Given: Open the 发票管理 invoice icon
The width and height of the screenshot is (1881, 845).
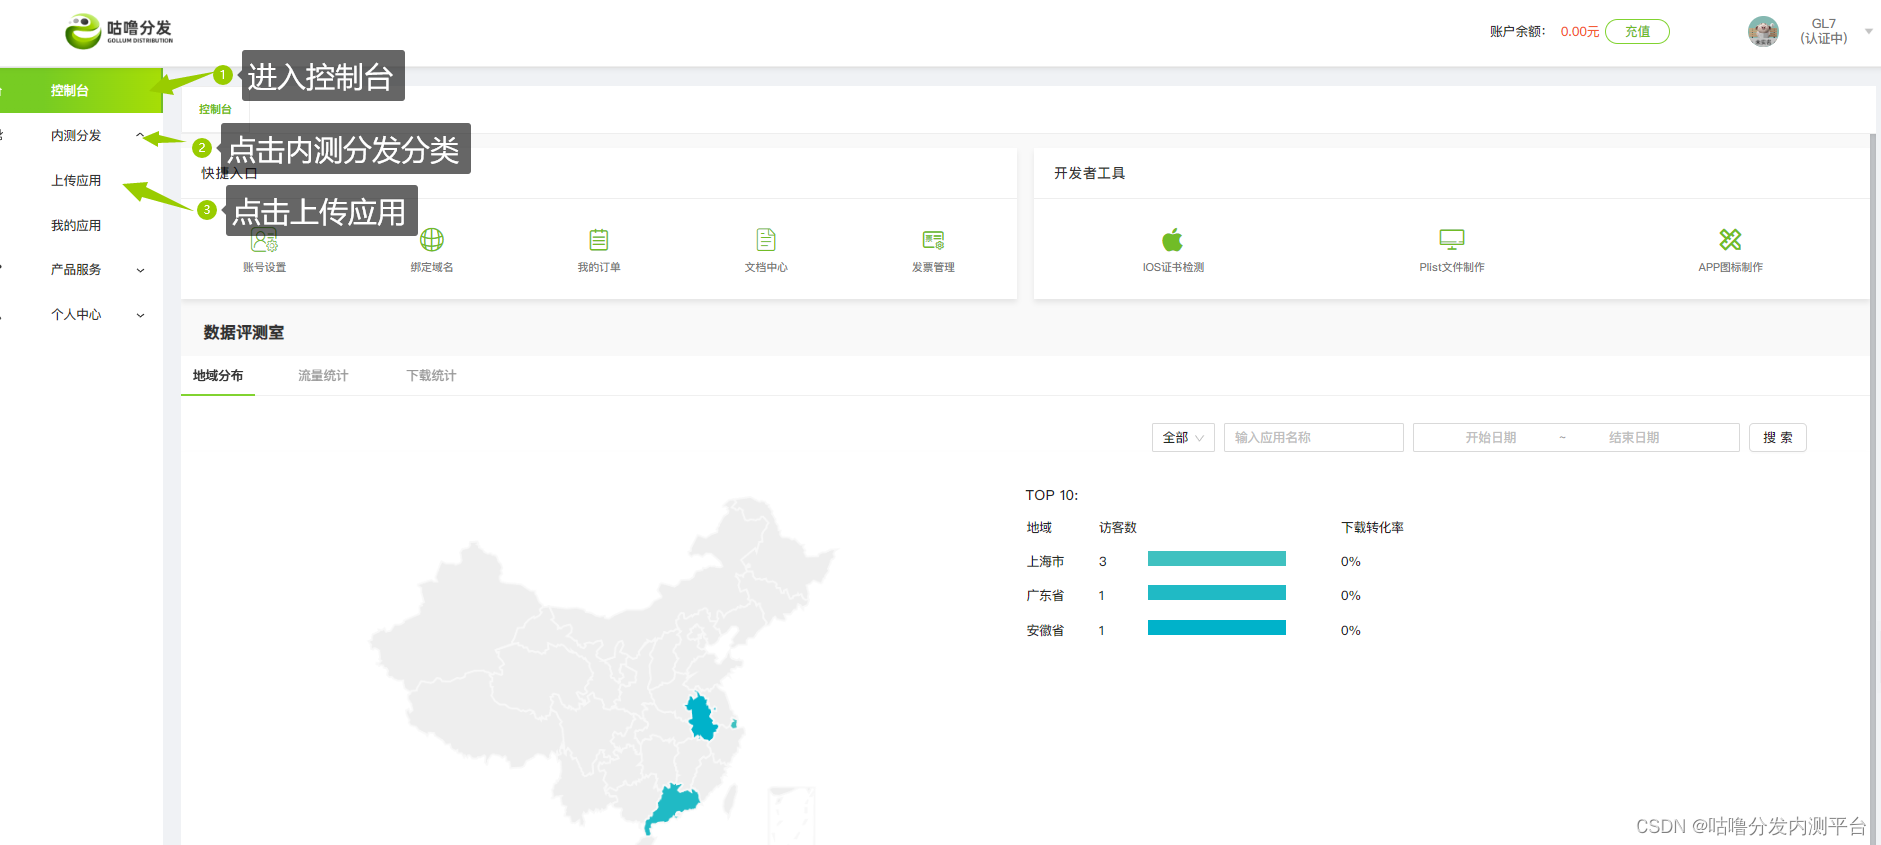Looking at the screenshot, I should 933,240.
